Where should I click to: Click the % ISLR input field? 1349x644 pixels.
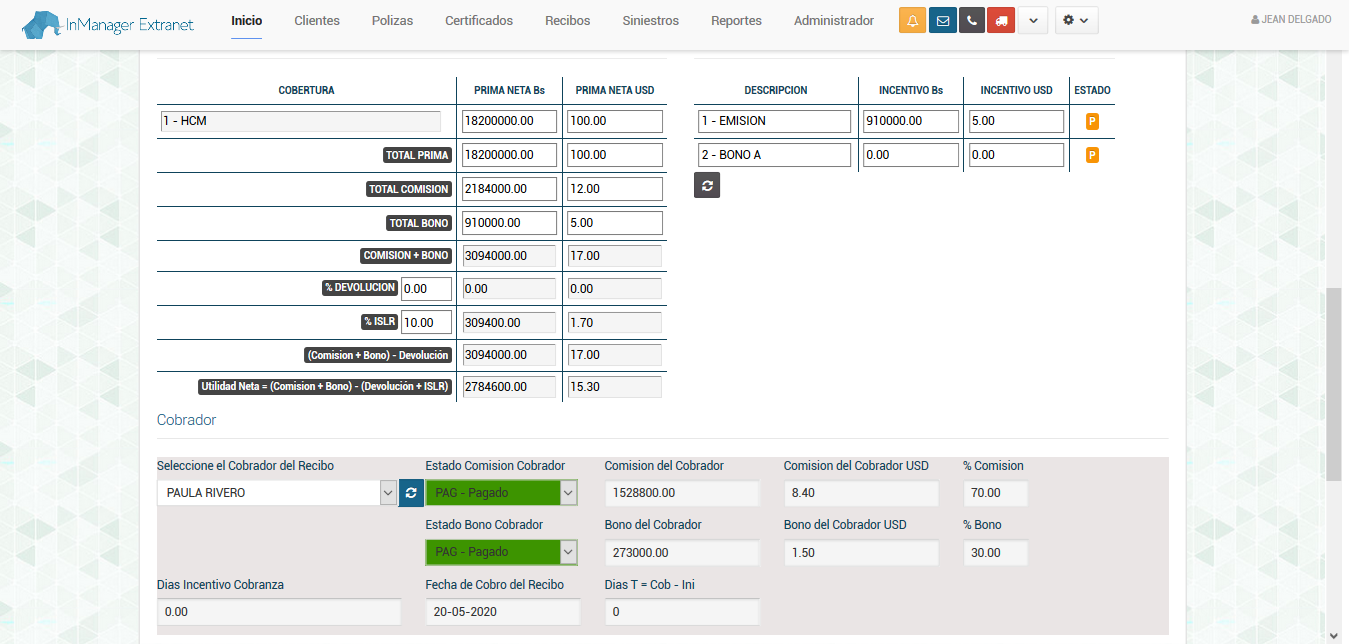click(x=426, y=322)
